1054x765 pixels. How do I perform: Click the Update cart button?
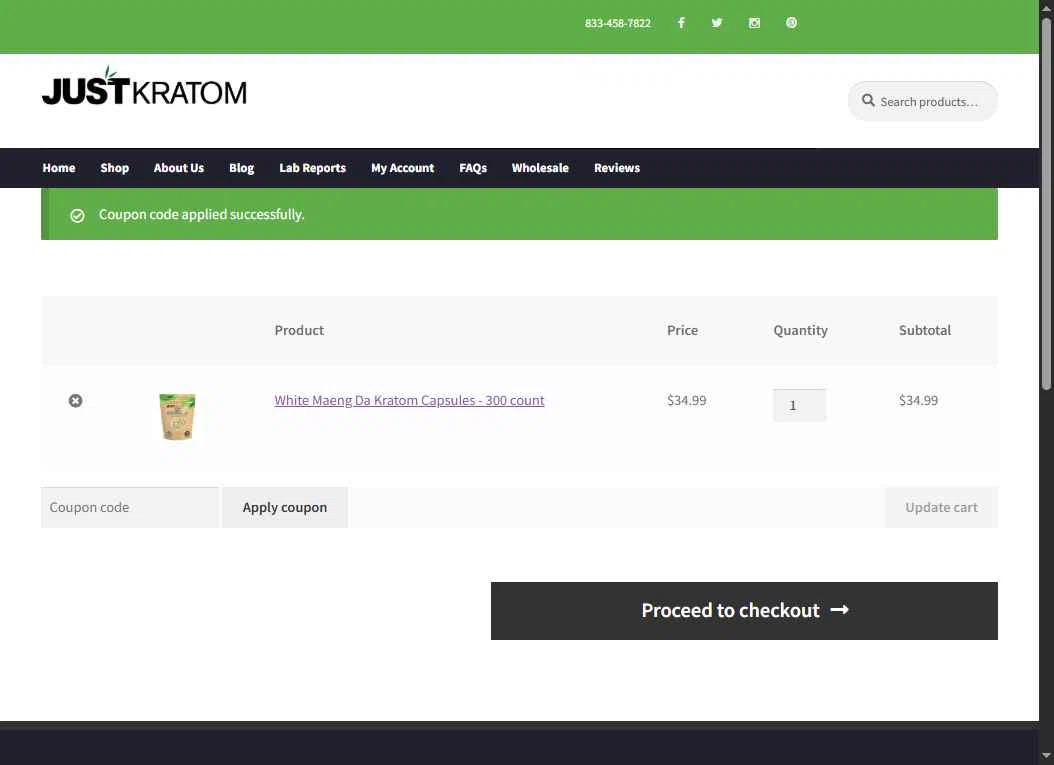pos(941,508)
